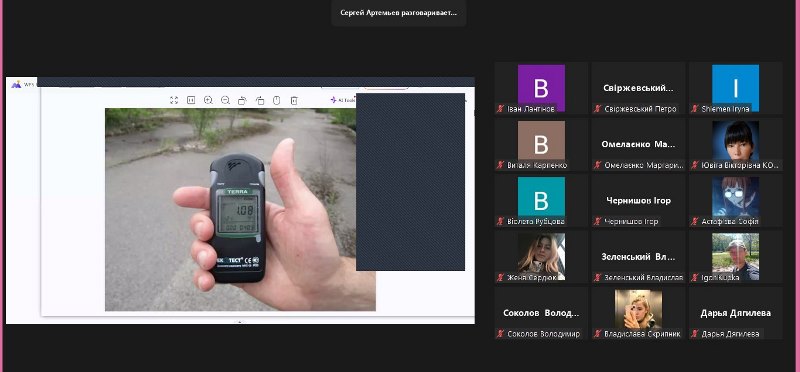Rotate the image right with toolbar icon
The height and width of the screenshot is (372, 800).
[x=260, y=100]
